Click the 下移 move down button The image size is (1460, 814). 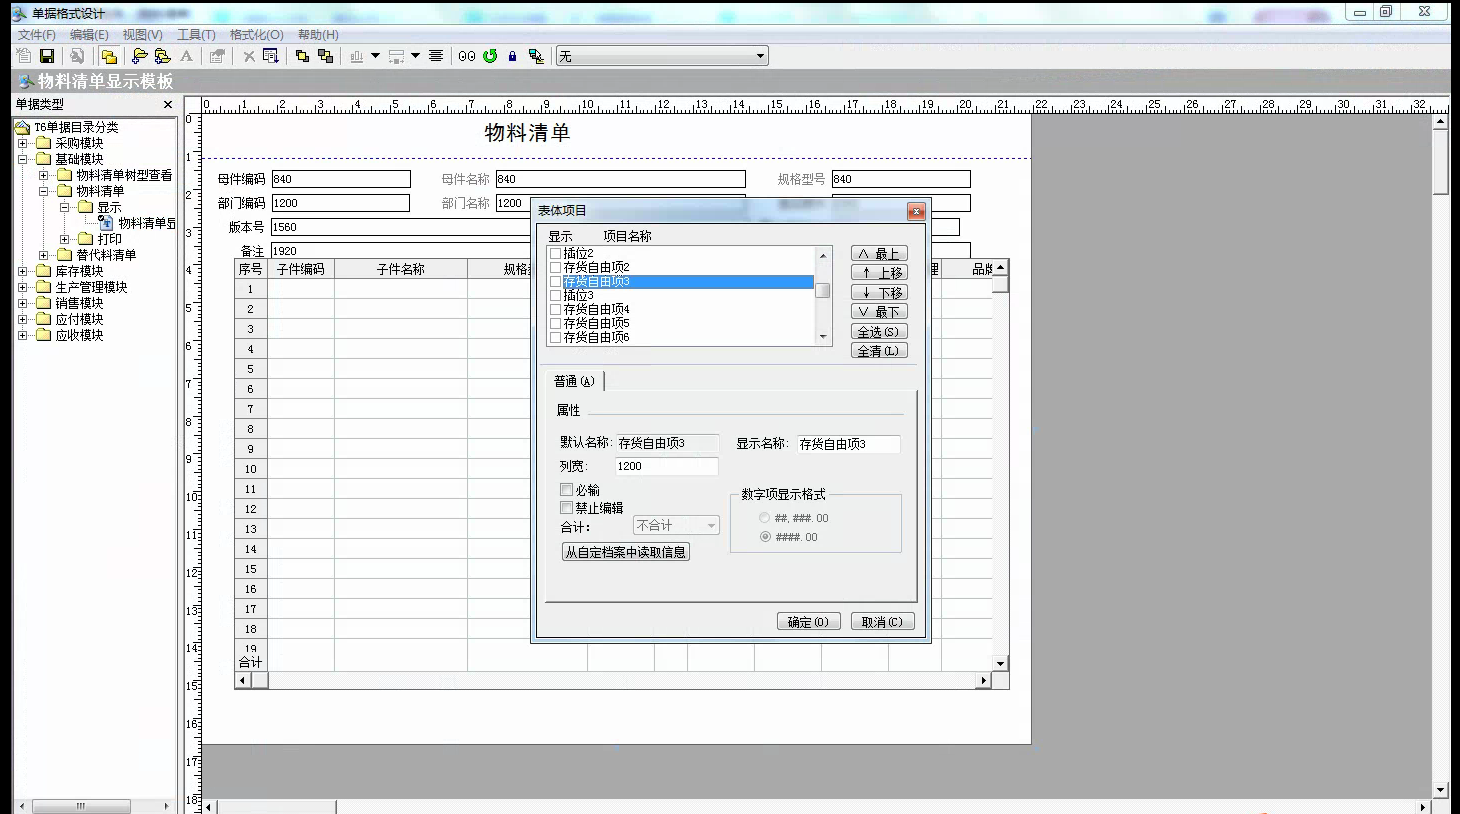(879, 293)
